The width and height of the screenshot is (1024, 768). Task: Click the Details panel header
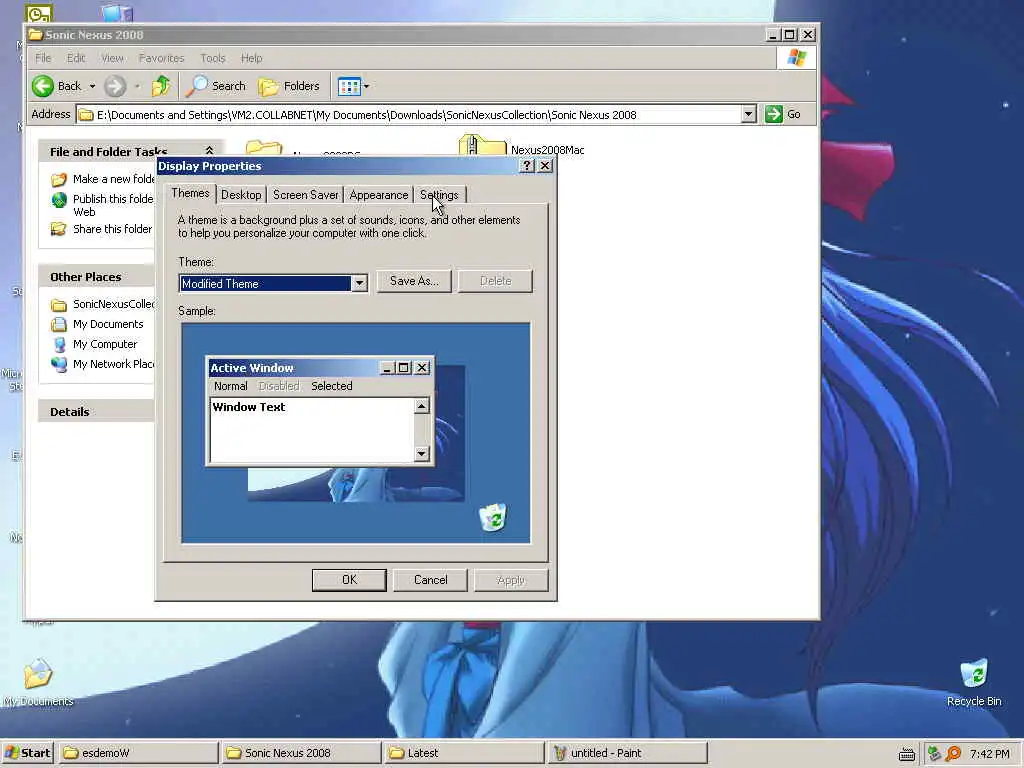tap(97, 411)
